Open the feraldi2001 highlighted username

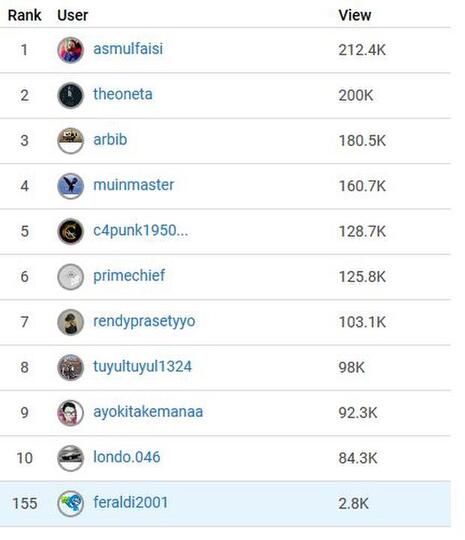[x=131, y=502]
